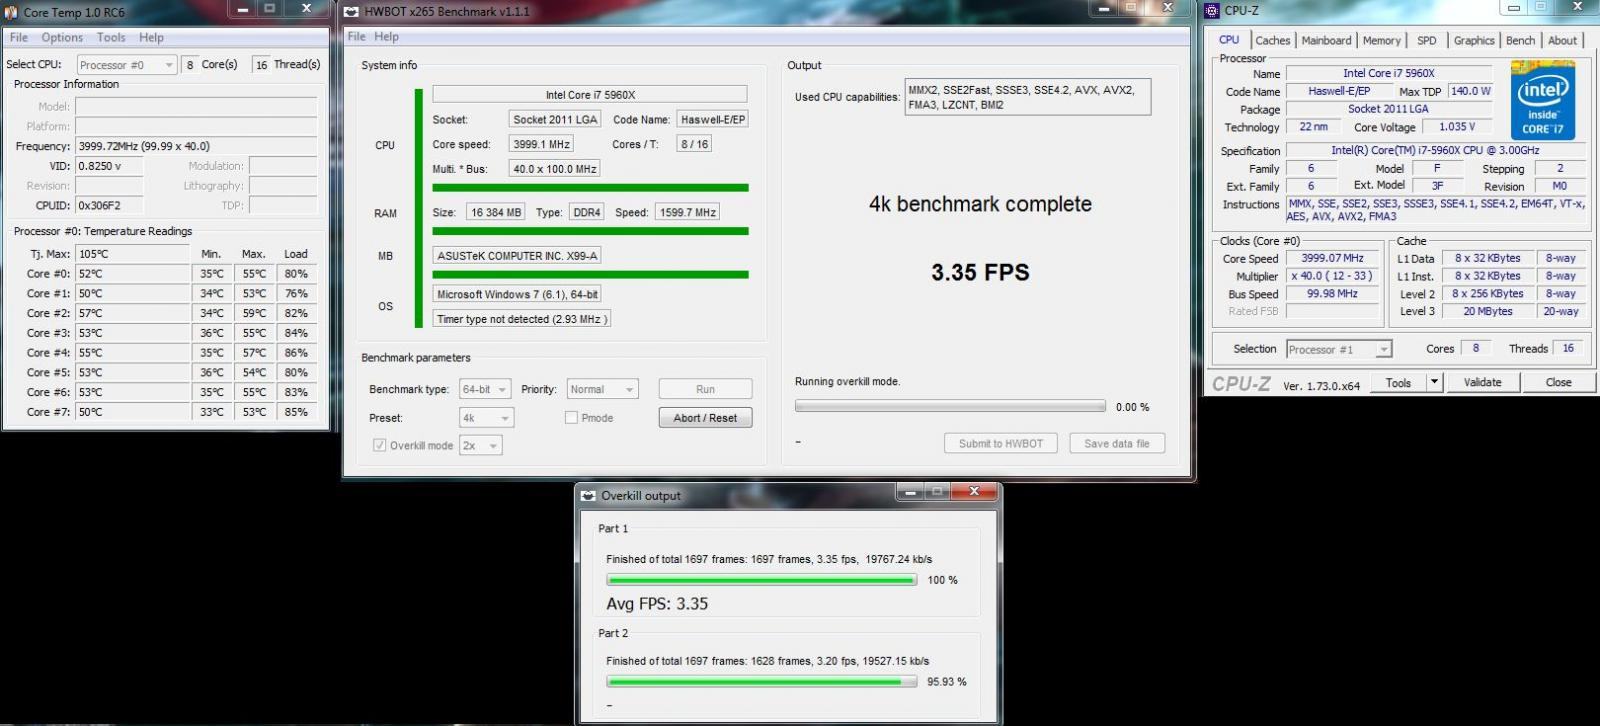This screenshot has width=1600, height=726.
Task: Click the Core #4 load value 86%
Action: coord(296,353)
